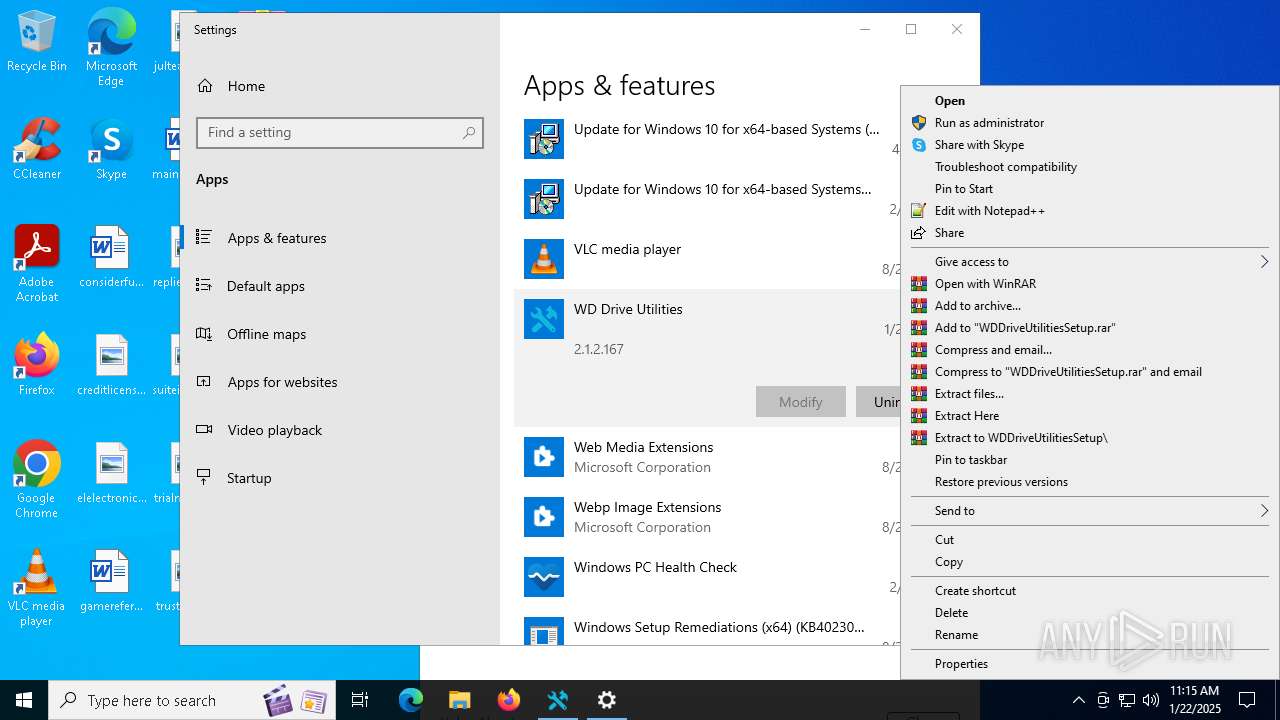Open Task View from the taskbar

(x=360, y=700)
